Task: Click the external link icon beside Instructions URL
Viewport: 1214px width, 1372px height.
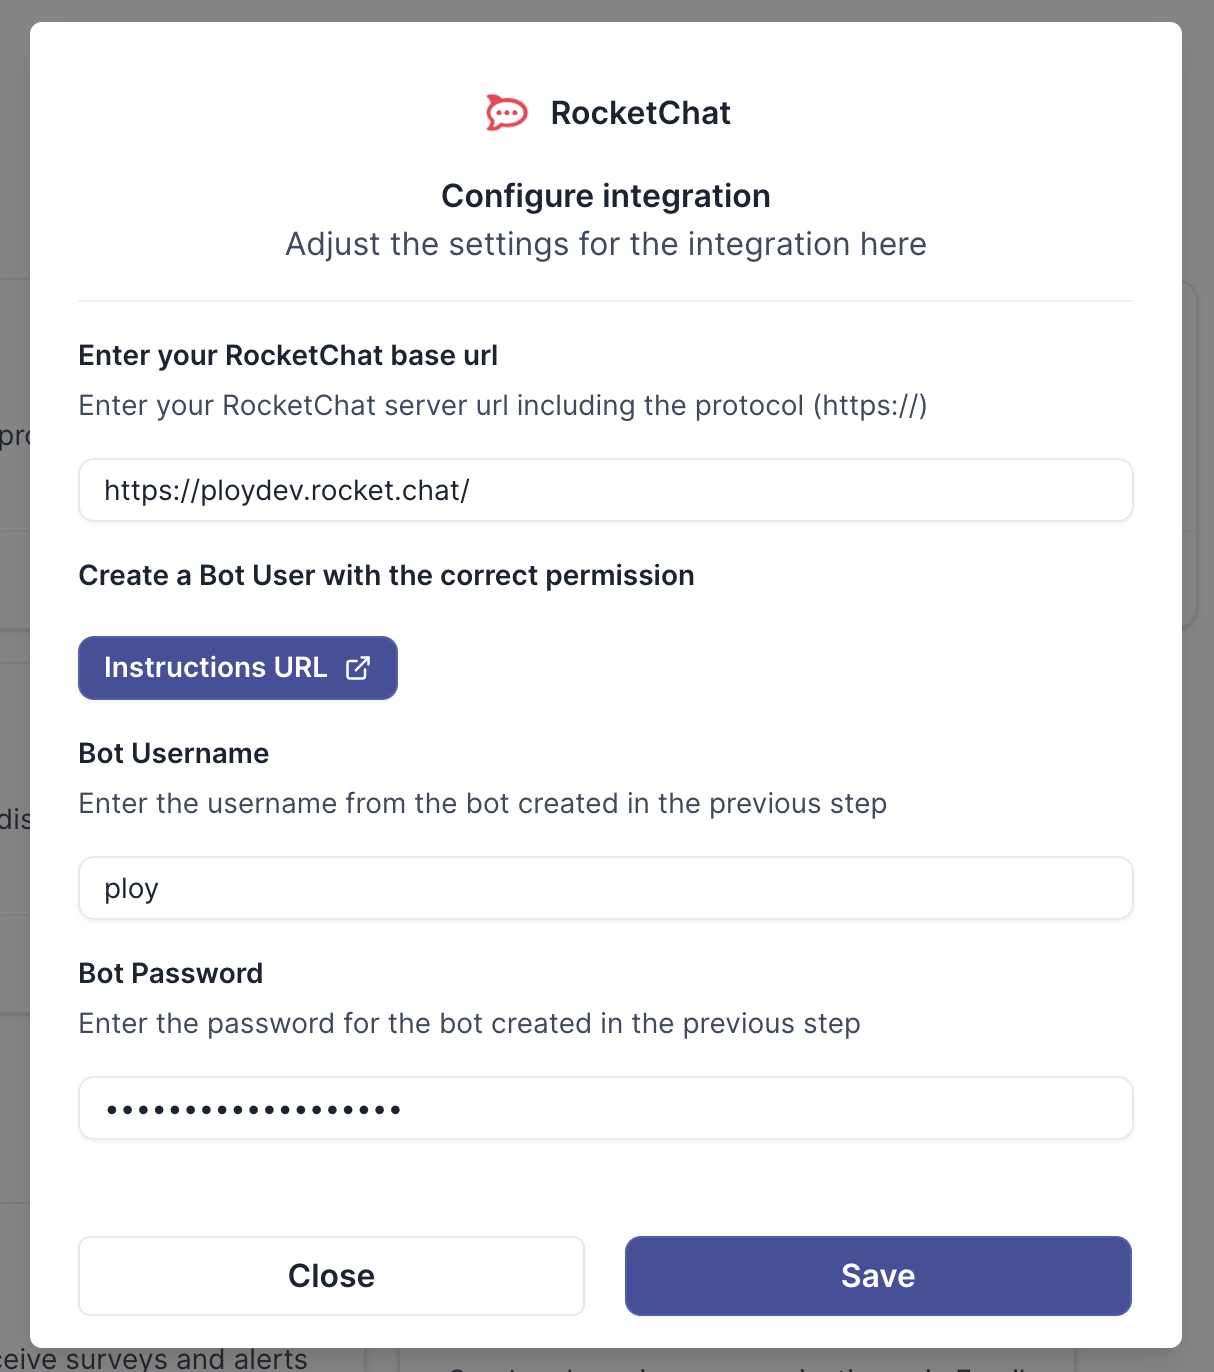Action: pyautogui.click(x=358, y=668)
